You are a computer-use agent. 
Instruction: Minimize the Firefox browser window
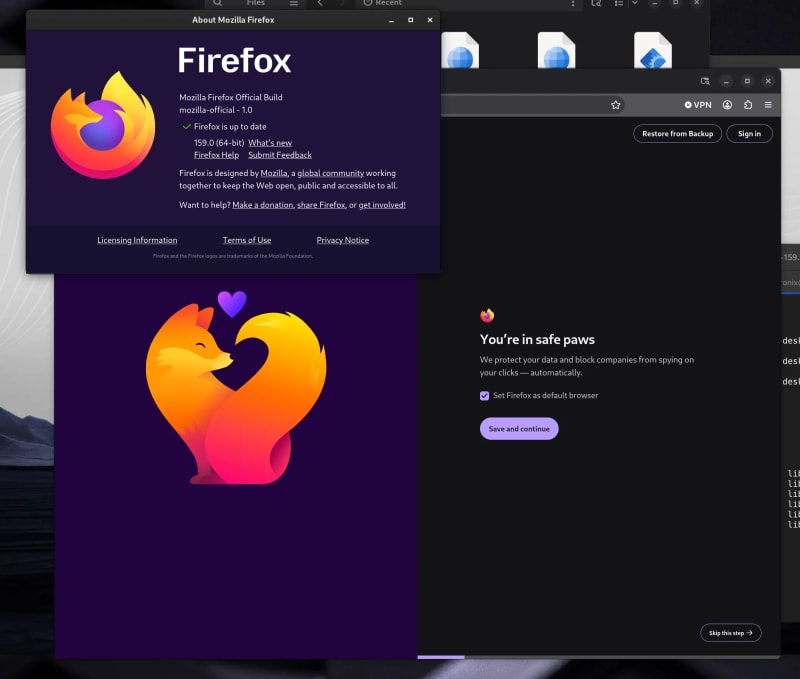tap(726, 81)
